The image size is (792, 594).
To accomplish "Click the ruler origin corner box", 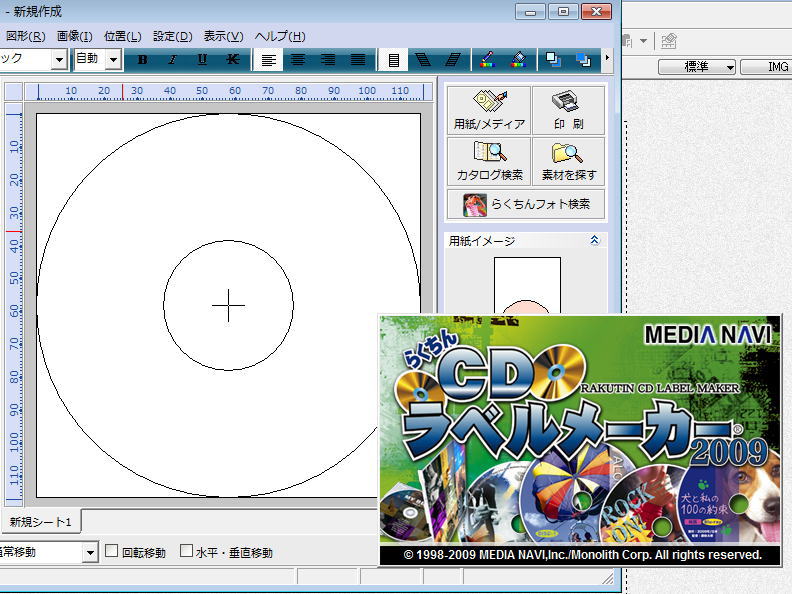I will pos(13,92).
